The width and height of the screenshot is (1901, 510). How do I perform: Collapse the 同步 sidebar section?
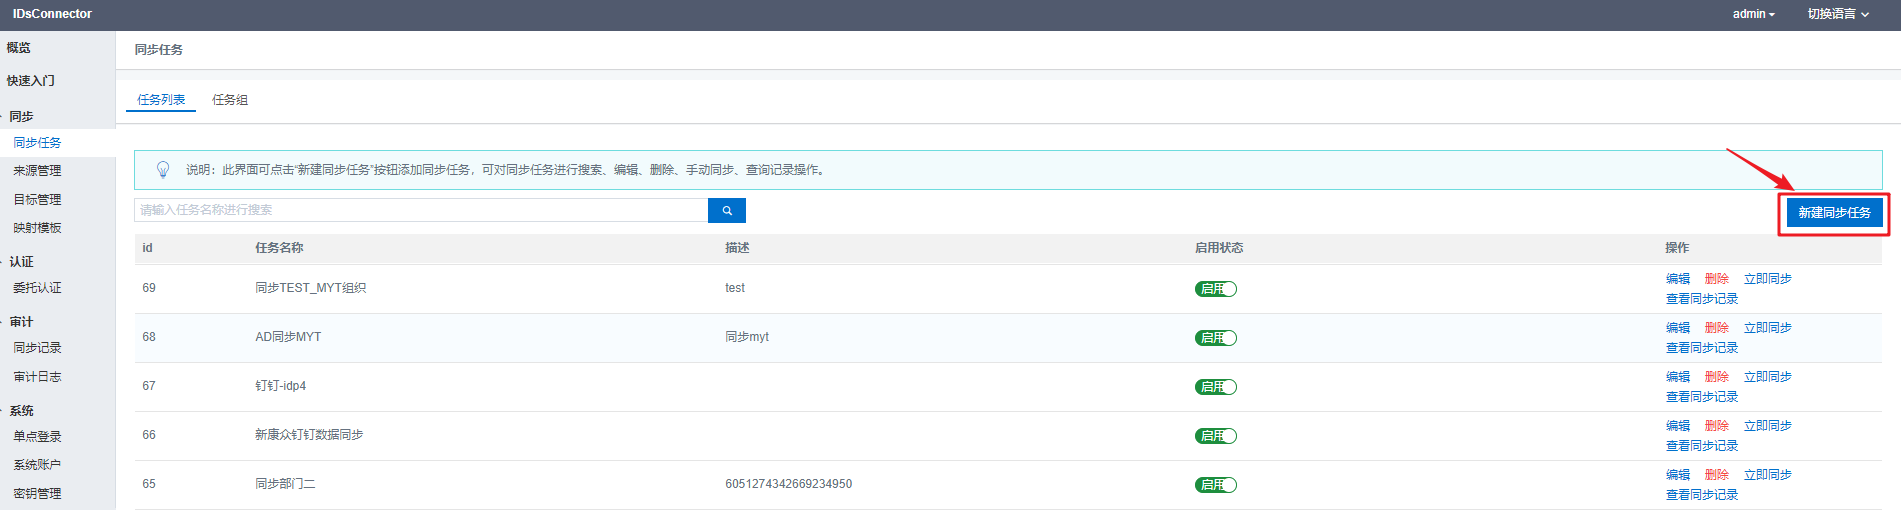tap(21, 116)
